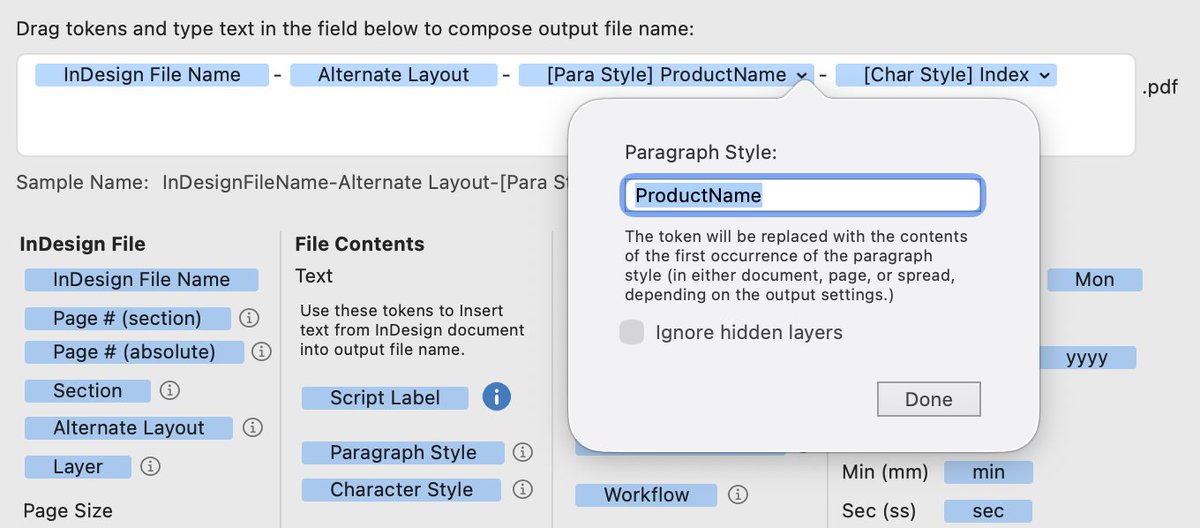Click the Script Label token
This screenshot has height=528, width=1200.
(385, 398)
